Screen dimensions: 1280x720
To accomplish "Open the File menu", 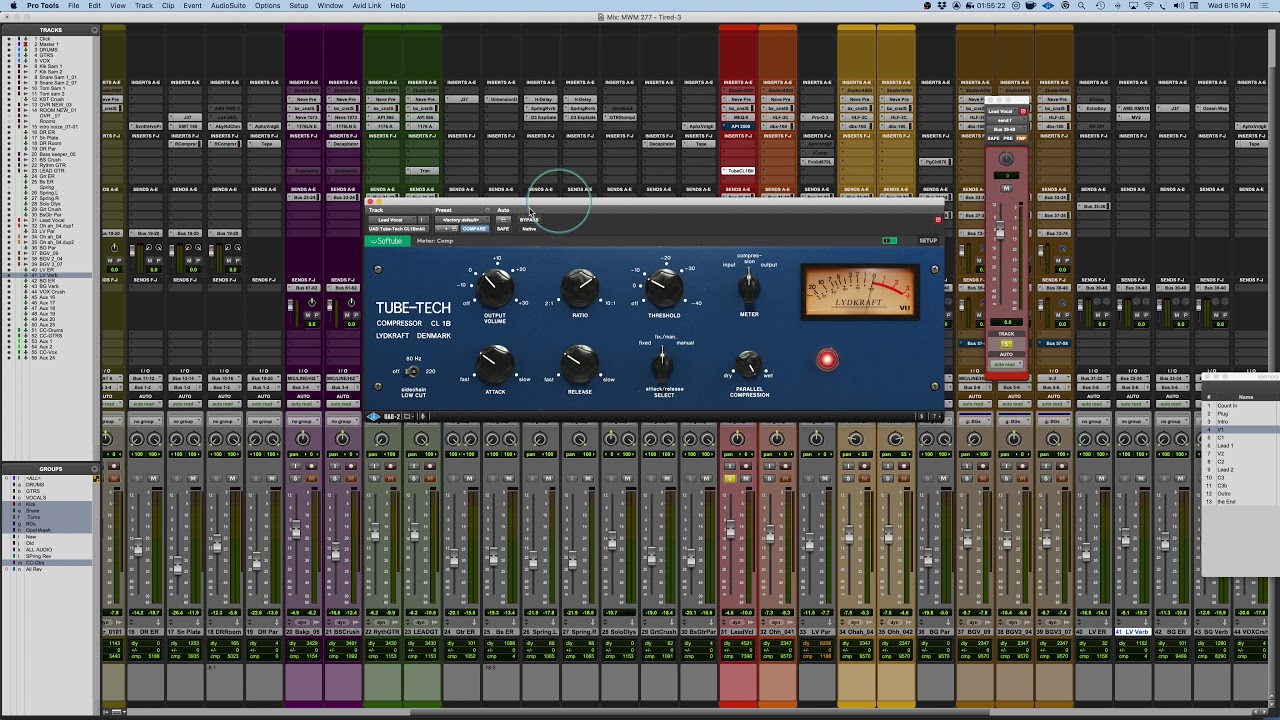I will pos(74,6).
